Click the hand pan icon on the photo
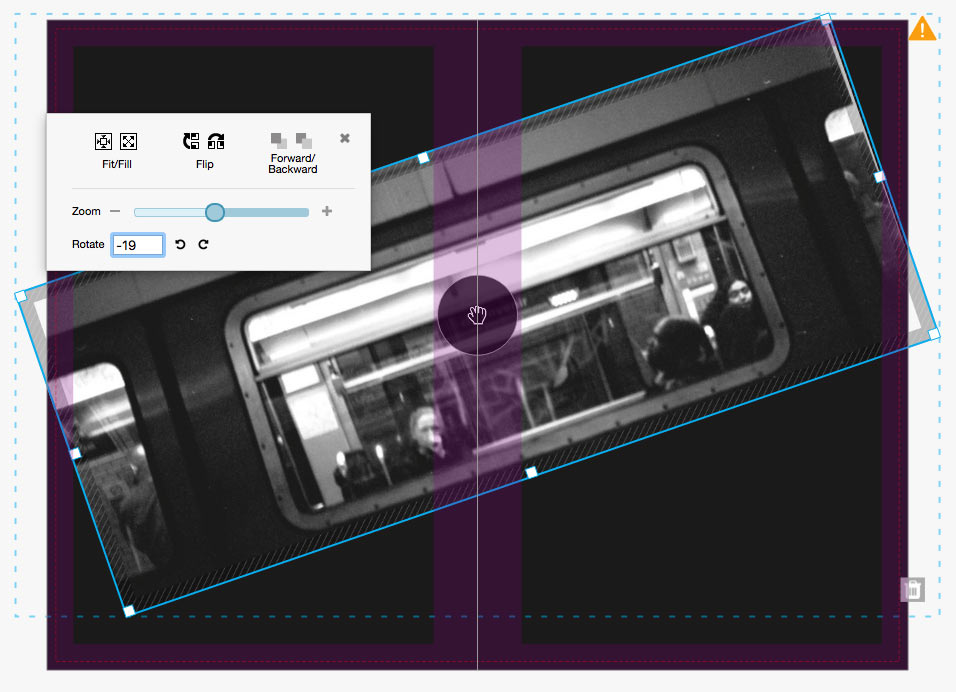Screen dimensions: 956x692 (x=478, y=314)
